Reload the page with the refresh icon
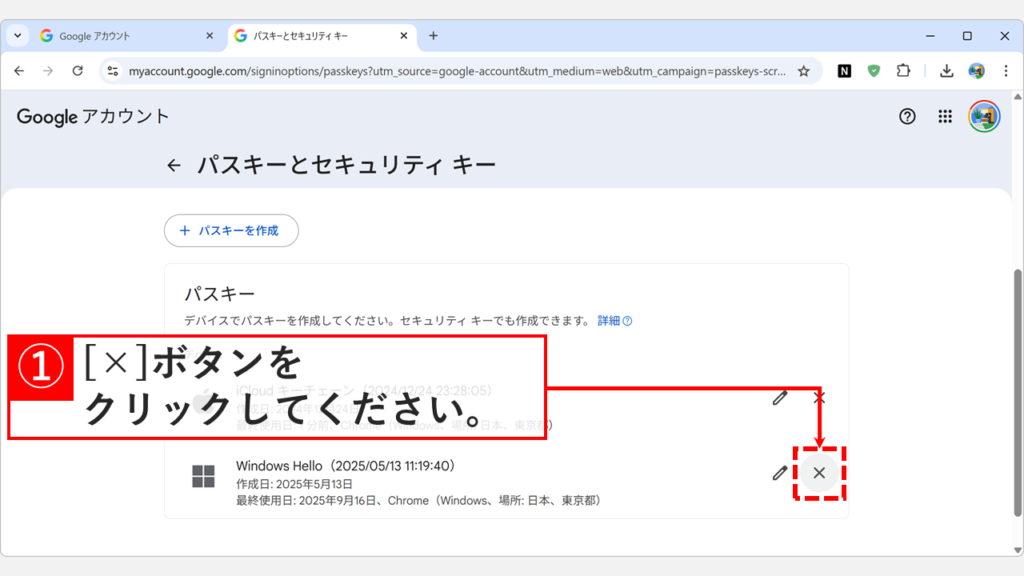The width and height of the screenshot is (1024, 576). pos(79,71)
